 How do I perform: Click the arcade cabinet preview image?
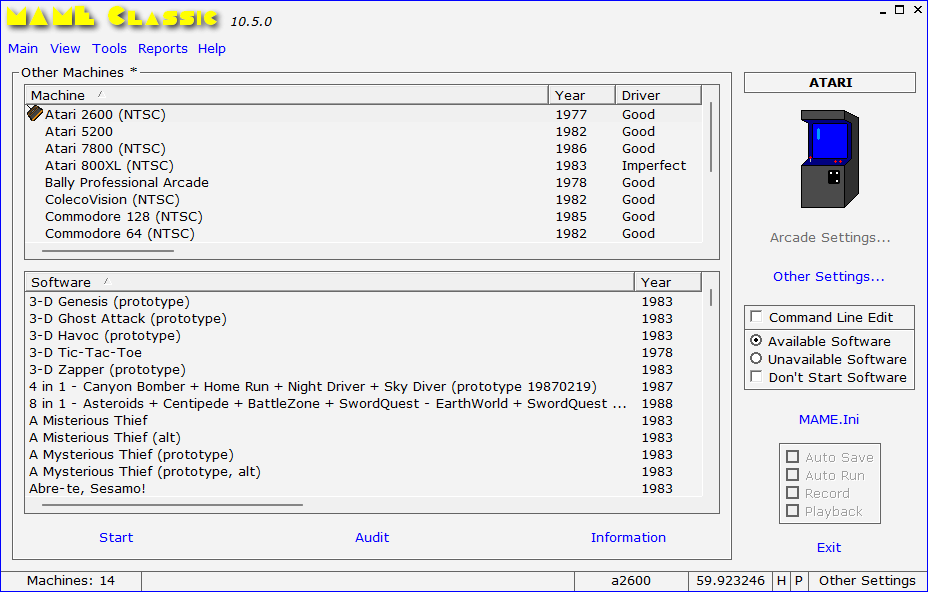[829, 160]
